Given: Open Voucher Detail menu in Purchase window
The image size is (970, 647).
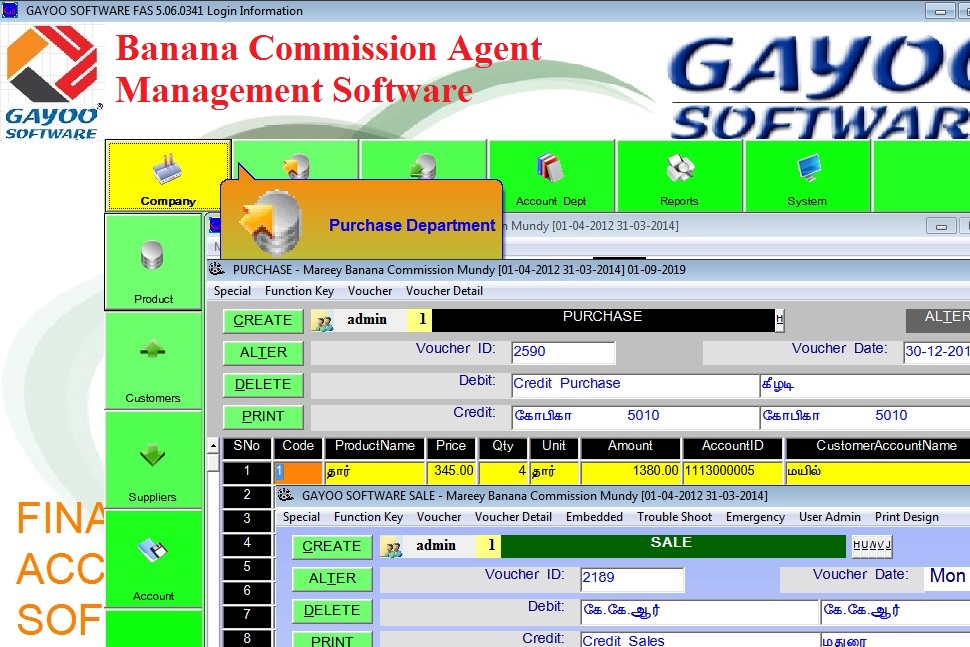Looking at the screenshot, I should point(444,291).
